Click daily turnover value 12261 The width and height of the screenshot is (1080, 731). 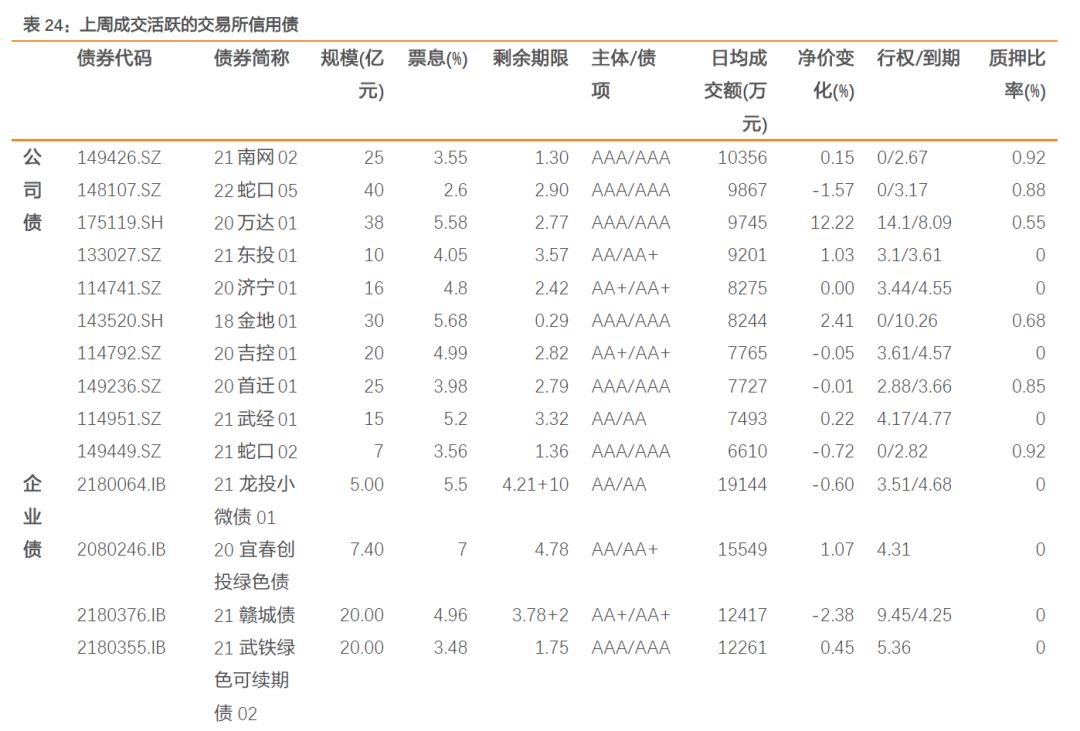pyautogui.click(x=742, y=648)
